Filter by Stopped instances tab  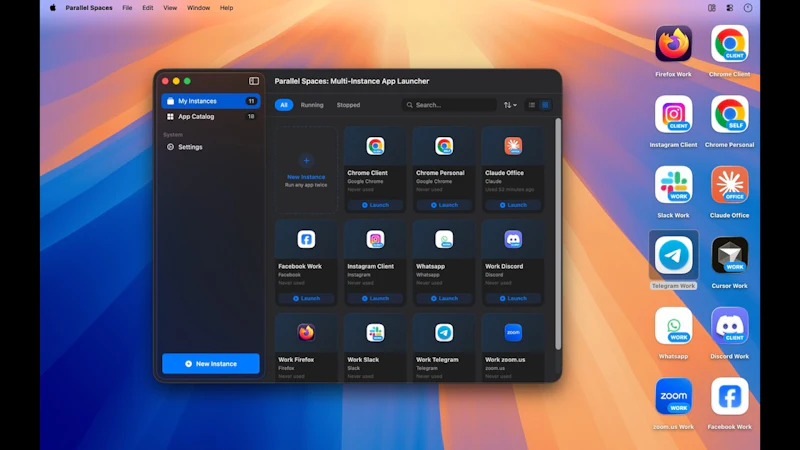pyautogui.click(x=348, y=105)
